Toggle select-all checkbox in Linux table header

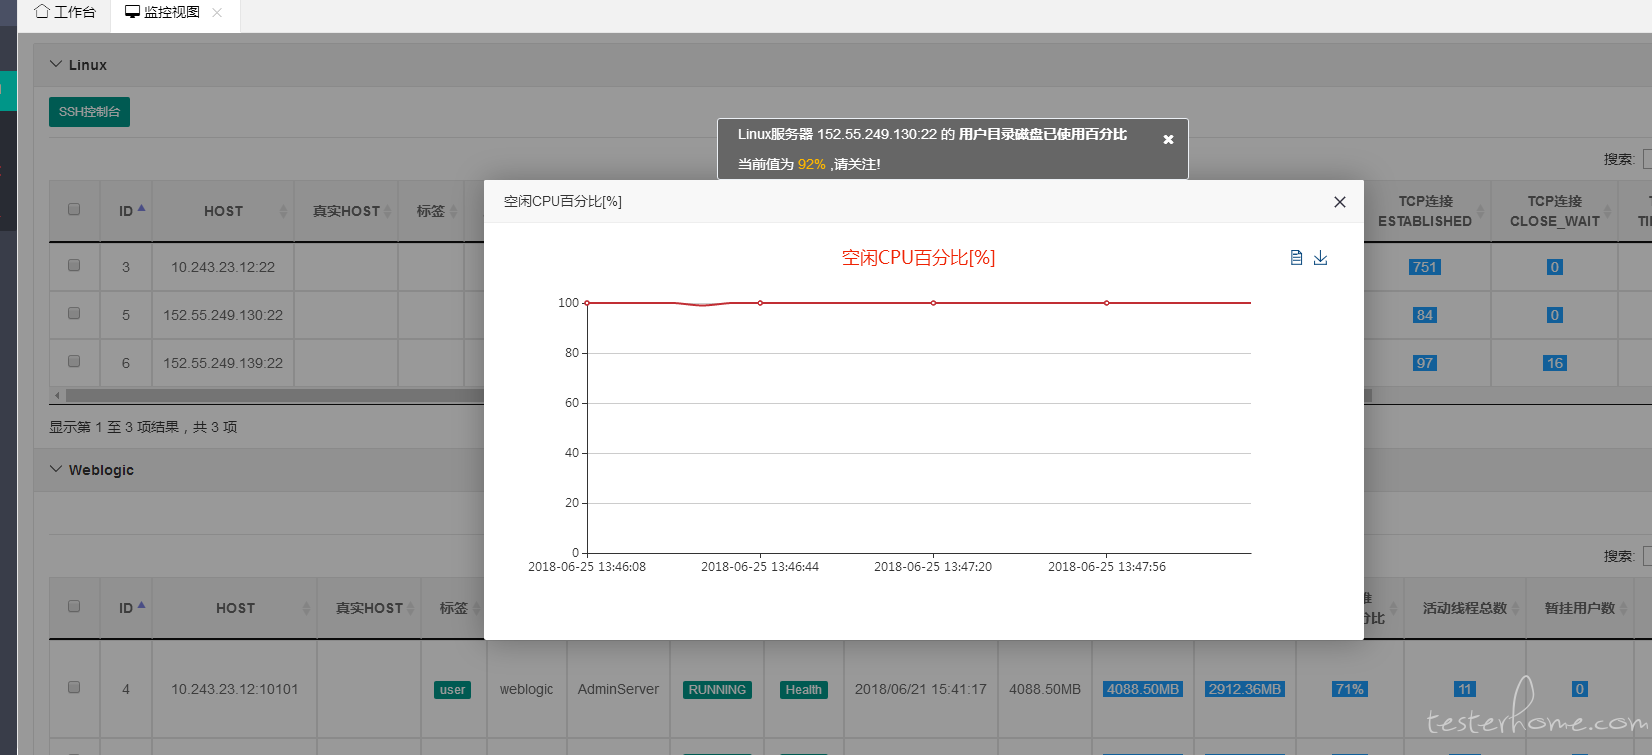coord(74,209)
